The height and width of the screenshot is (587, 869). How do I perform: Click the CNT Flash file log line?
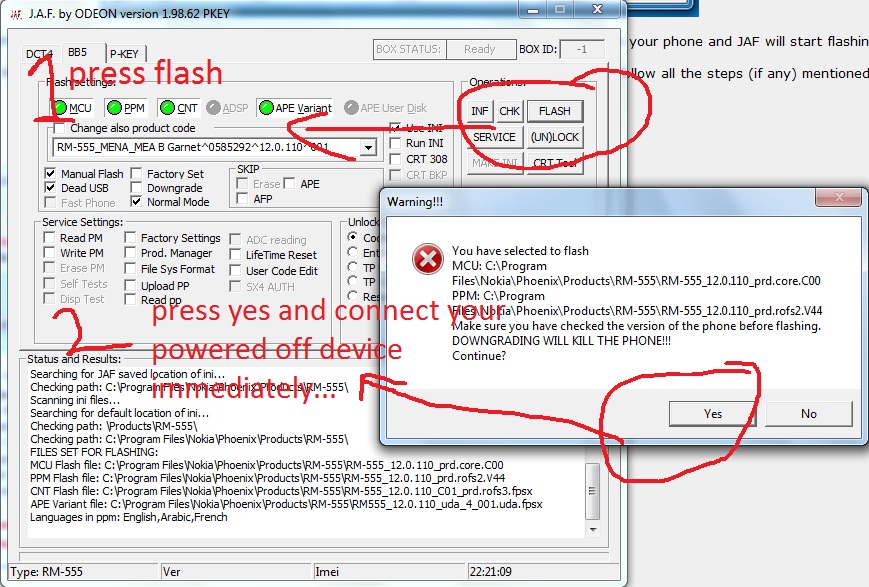pyautogui.click(x=282, y=491)
